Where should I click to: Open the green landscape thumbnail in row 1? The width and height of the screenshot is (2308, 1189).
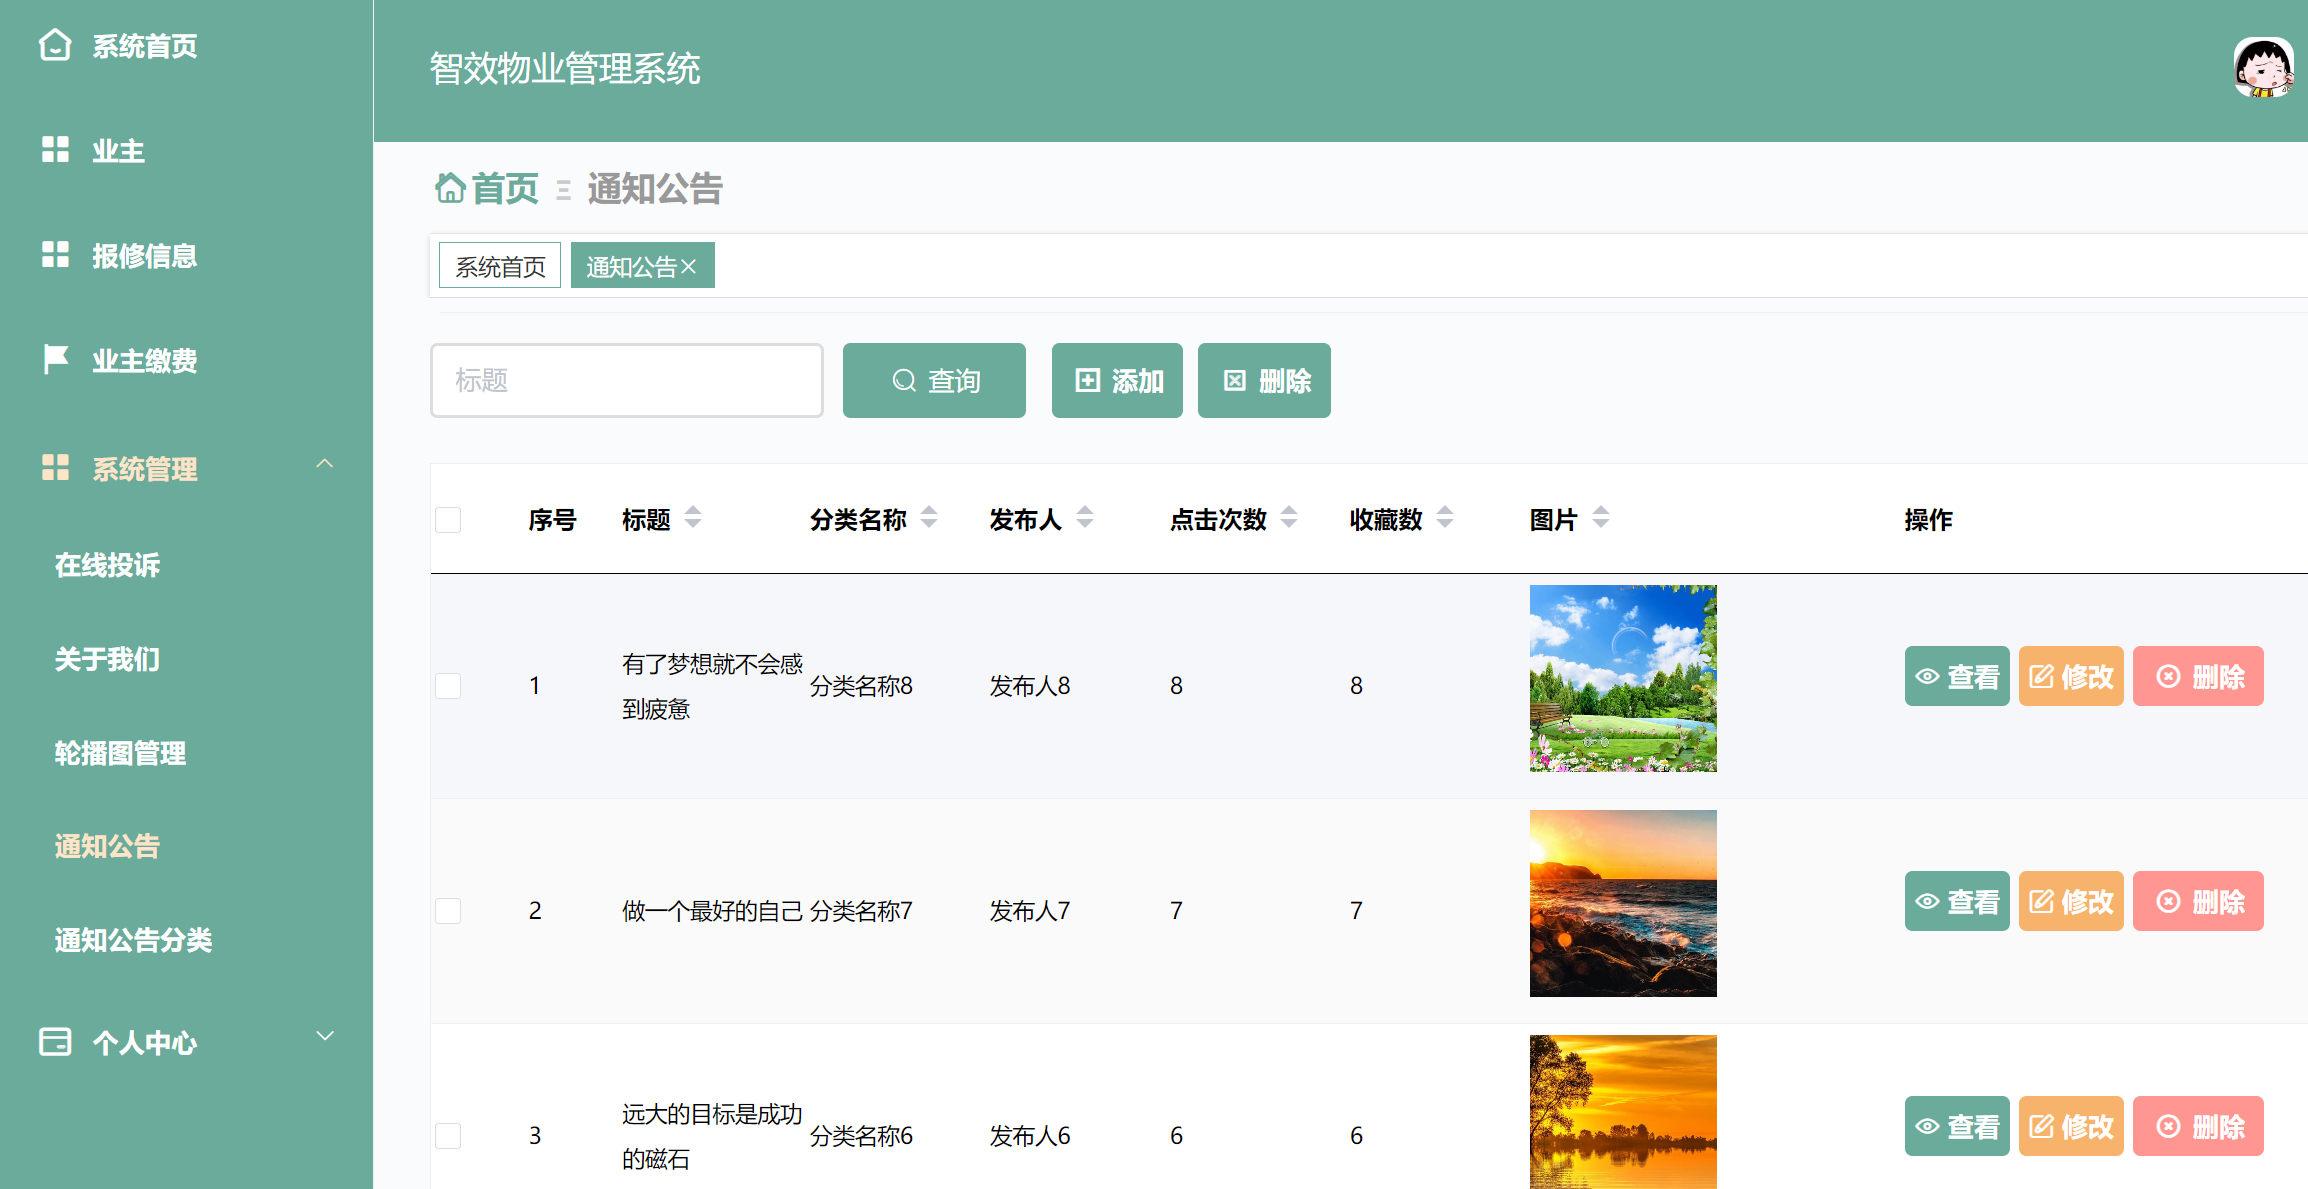click(x=1623, y=678)
